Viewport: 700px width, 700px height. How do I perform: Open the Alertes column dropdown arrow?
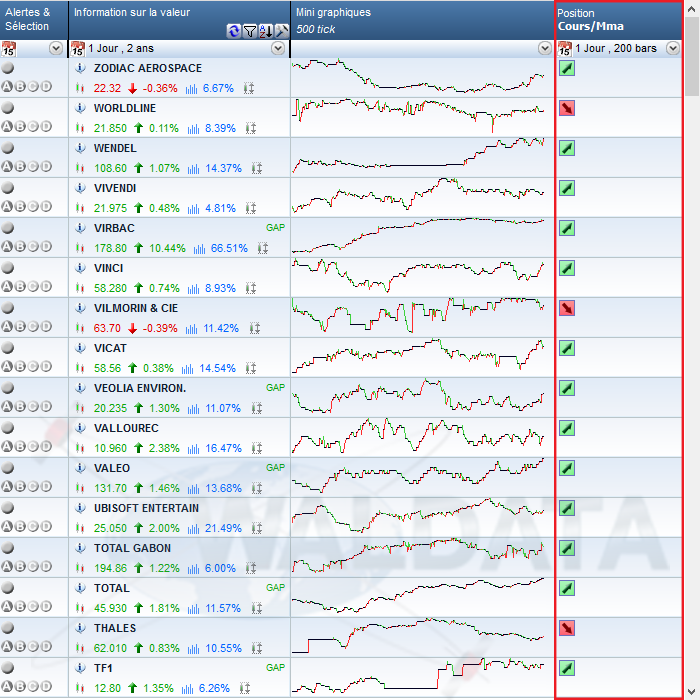tap(56, 48)
